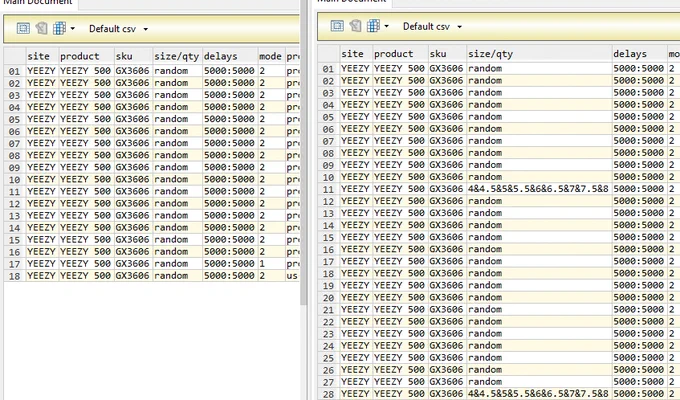This screenshot has height=400, width=680.
Task: Select the size/qty column header in right pane
Action: [539, 54]
